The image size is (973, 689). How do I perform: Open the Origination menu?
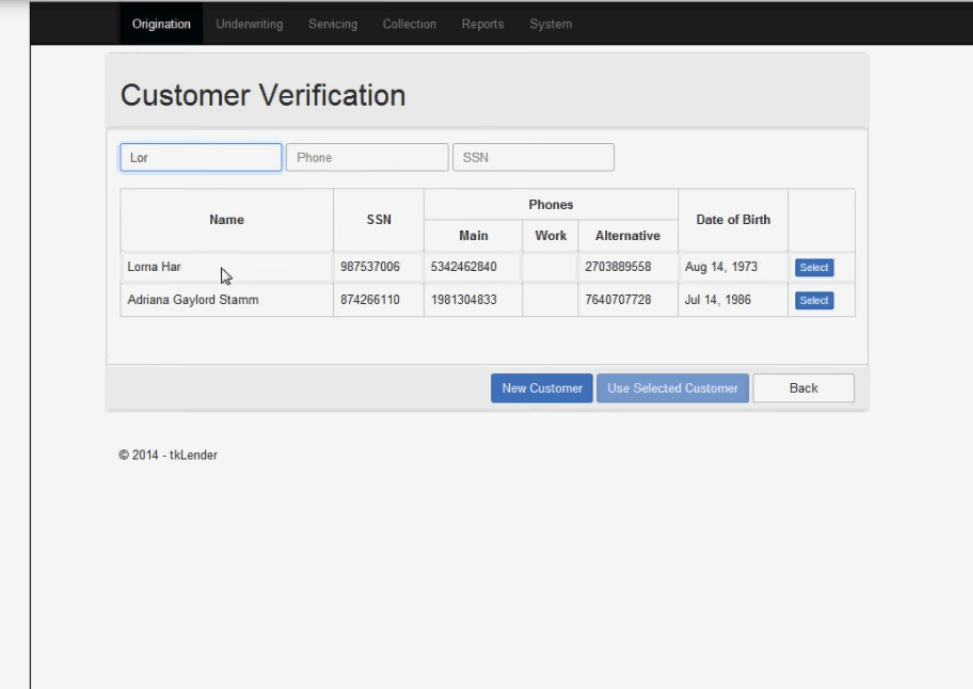click(161, 24)
